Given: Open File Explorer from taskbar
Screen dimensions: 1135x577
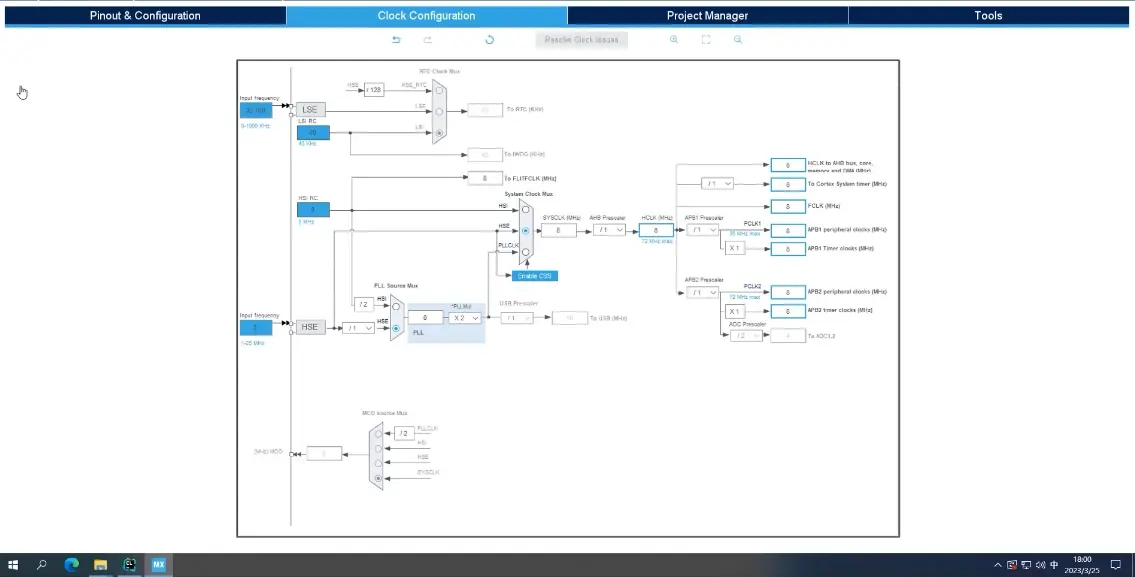Looking at the screenshot, I should coord(100,565).
